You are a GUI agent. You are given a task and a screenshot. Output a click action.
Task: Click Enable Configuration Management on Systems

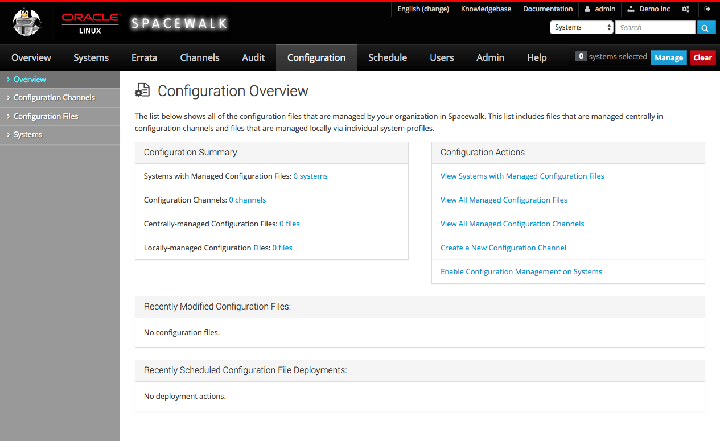(521, 271)
